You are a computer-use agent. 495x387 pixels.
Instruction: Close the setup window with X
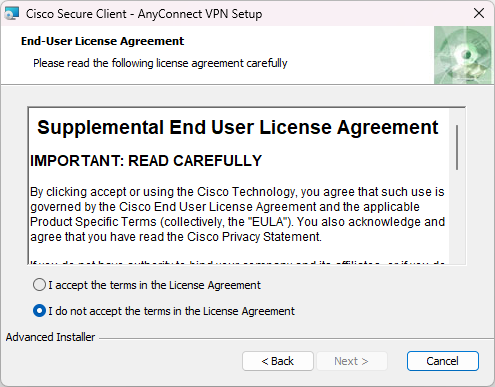point(479,13)
